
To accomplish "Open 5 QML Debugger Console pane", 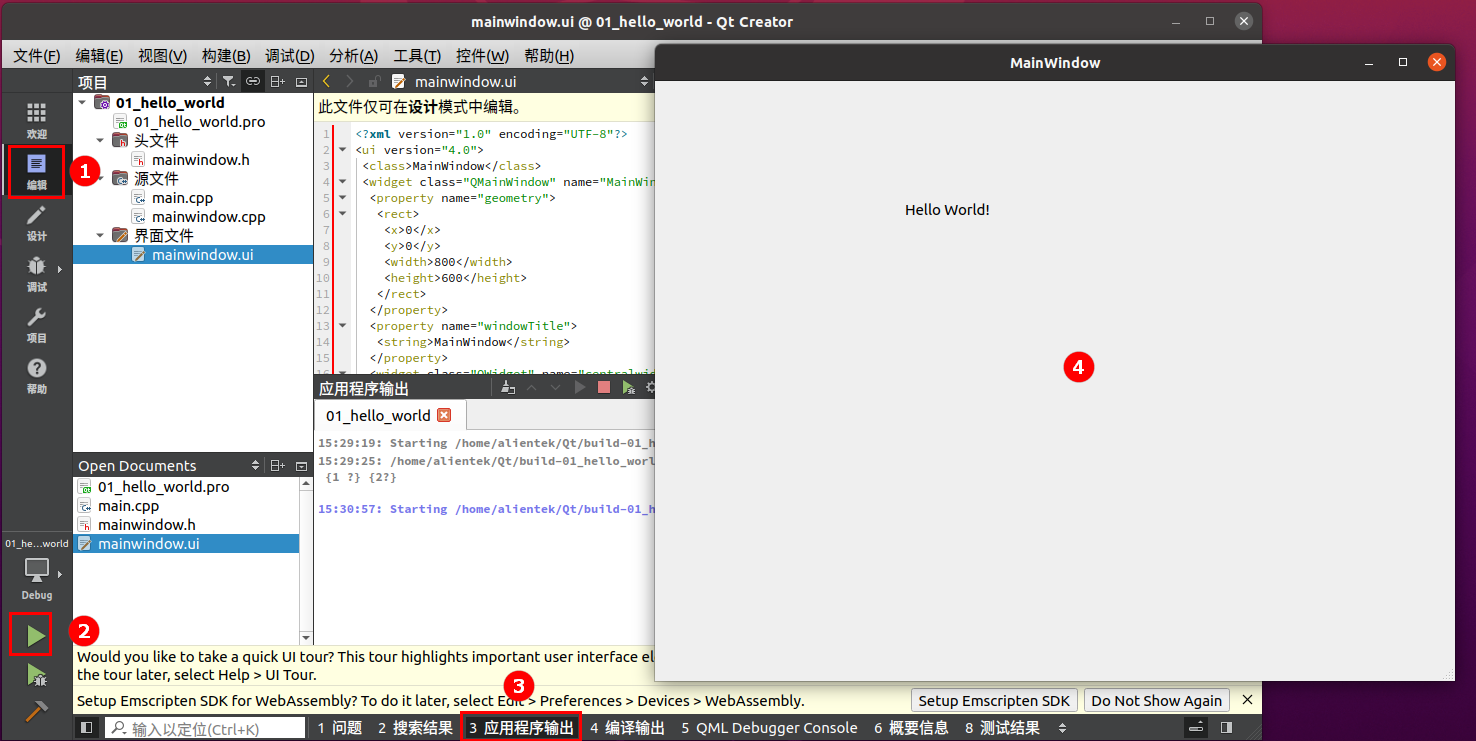I will tap(769, 728).
